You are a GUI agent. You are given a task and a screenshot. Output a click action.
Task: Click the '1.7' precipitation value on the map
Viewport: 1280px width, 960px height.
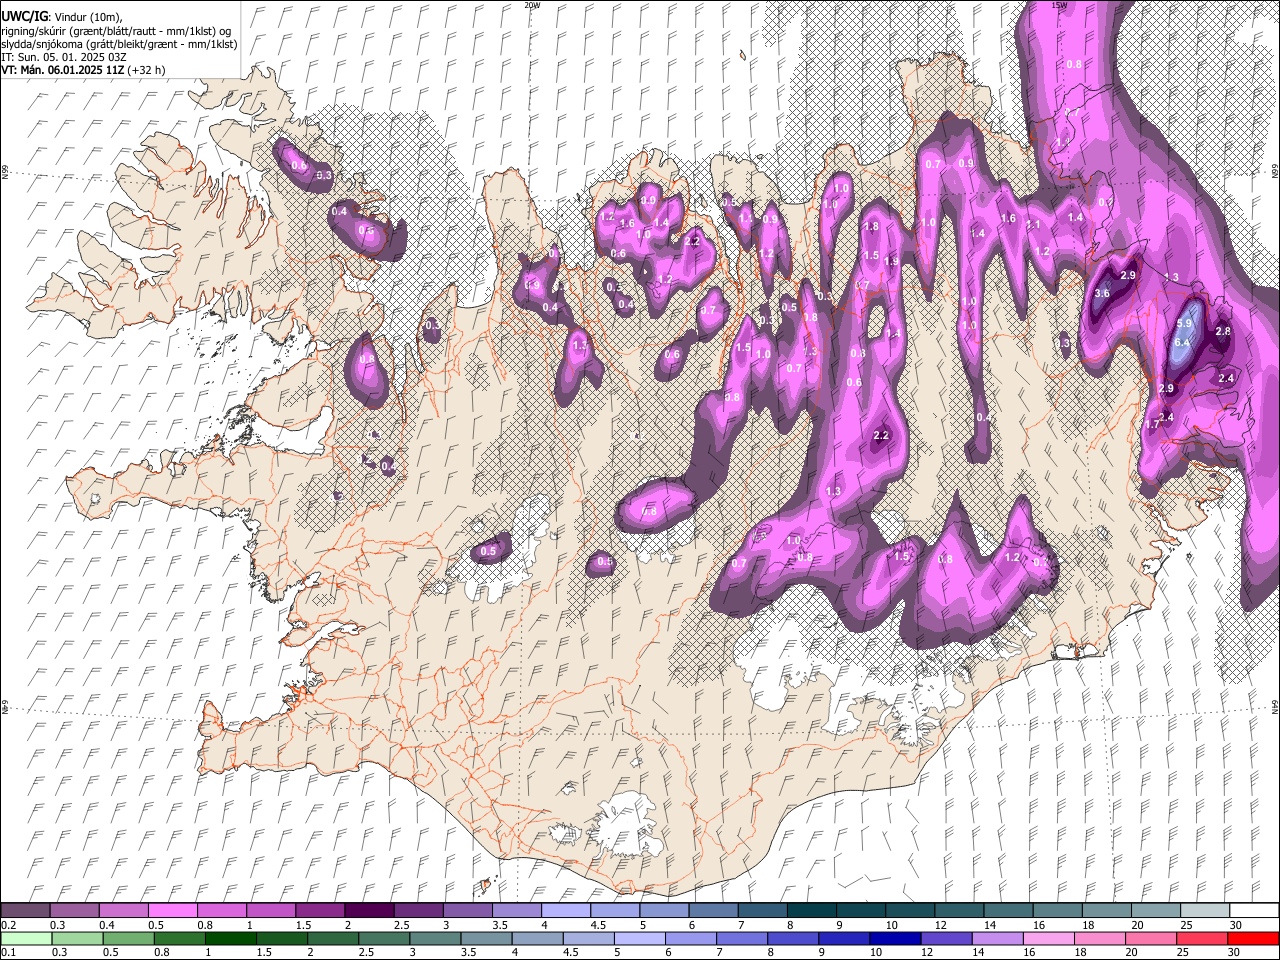pos(1151,424)
